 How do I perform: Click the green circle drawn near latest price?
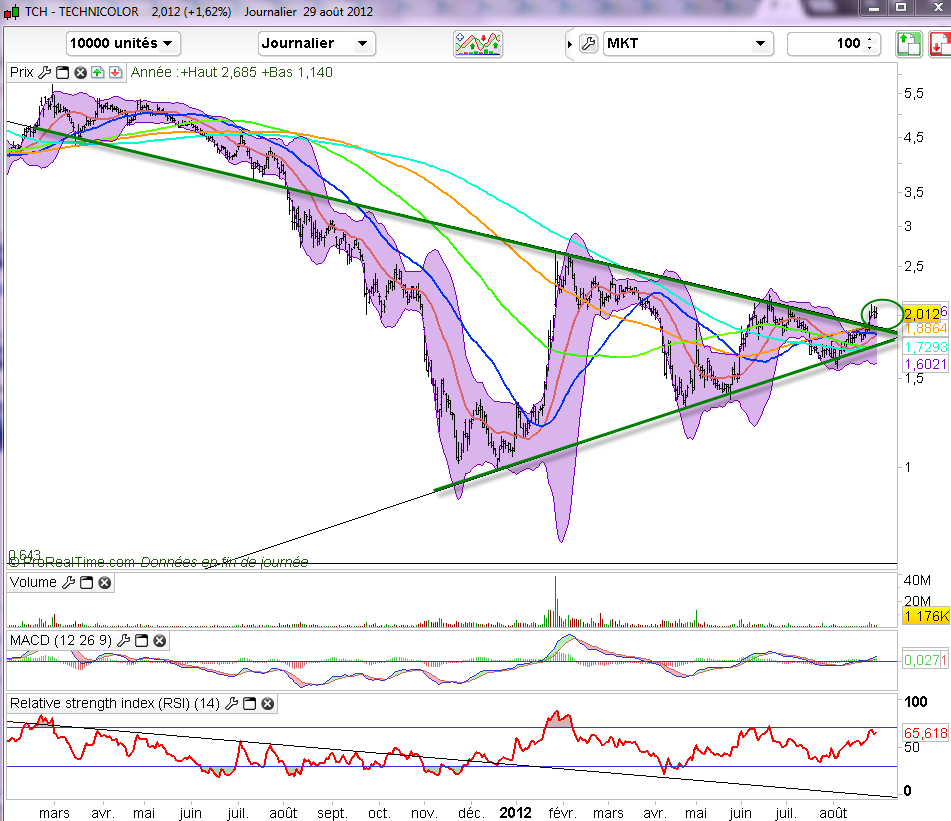click(x=882, y=311)
